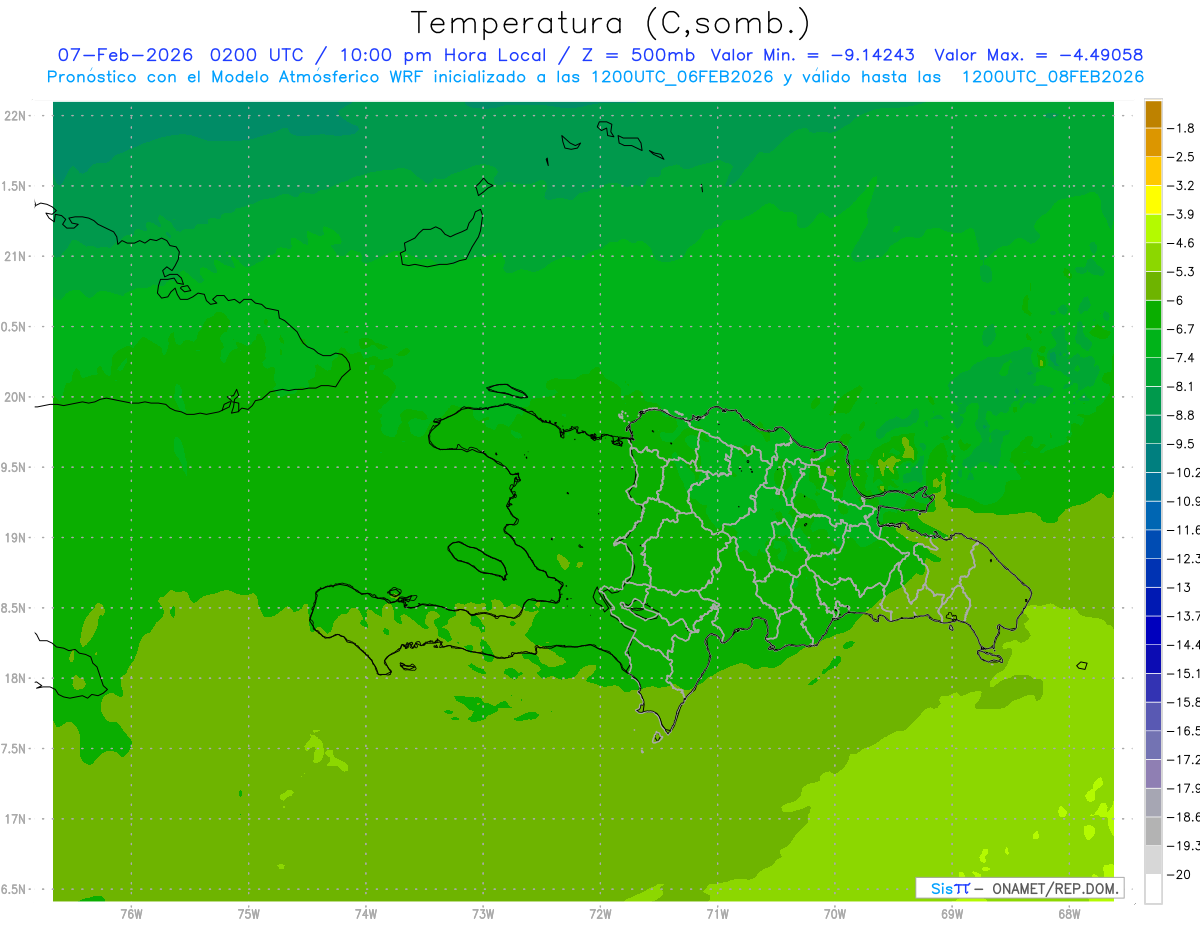Click the -13 colorbar label
The height and width of the screenshot is (927, 1200).
[1179, 587]
